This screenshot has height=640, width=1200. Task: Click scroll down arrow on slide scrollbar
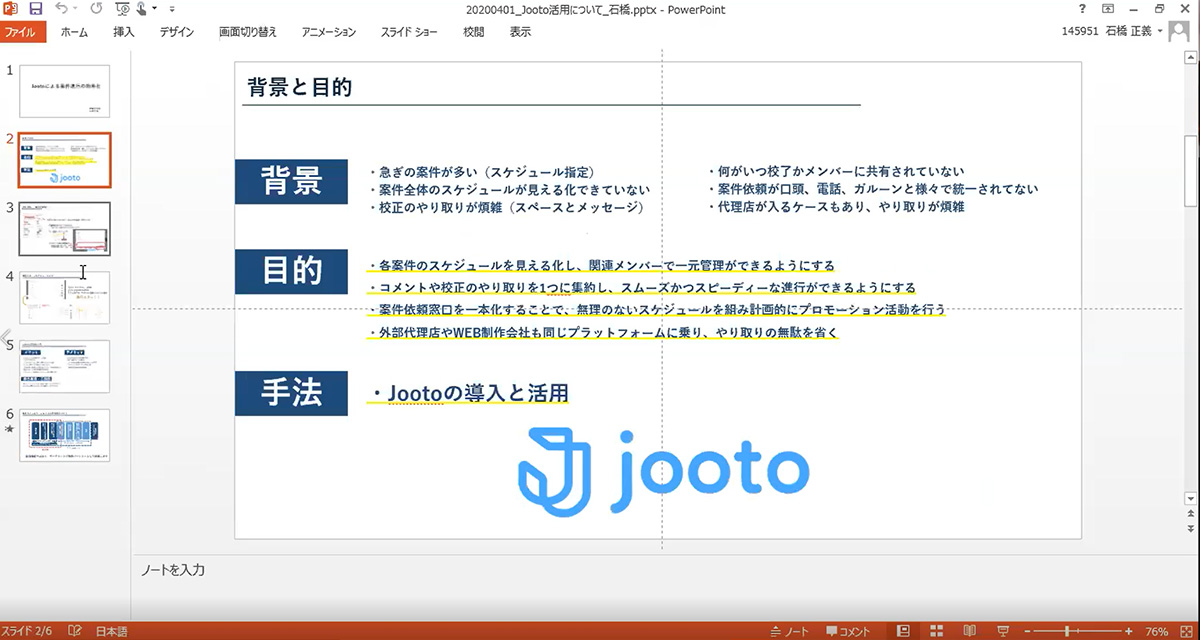point(1190,497)
